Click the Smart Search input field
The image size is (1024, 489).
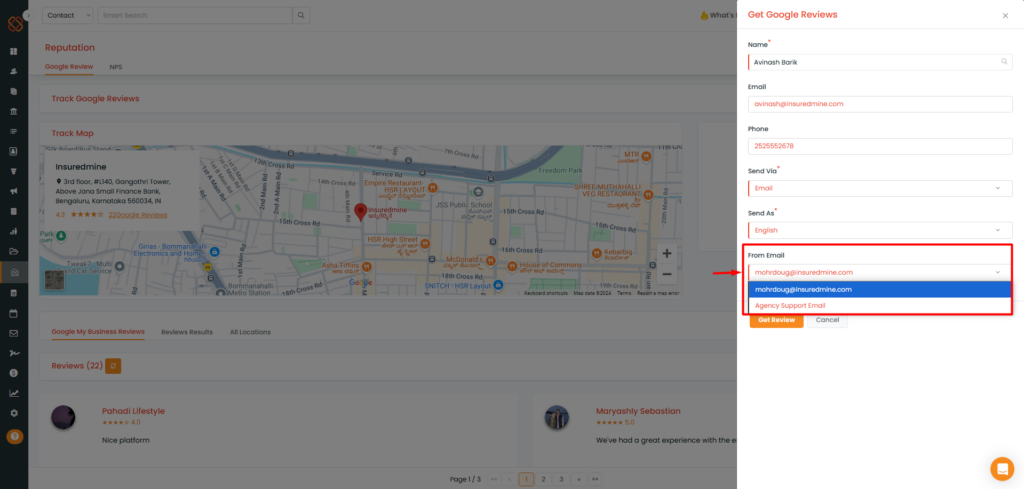[x=195, y=15]
